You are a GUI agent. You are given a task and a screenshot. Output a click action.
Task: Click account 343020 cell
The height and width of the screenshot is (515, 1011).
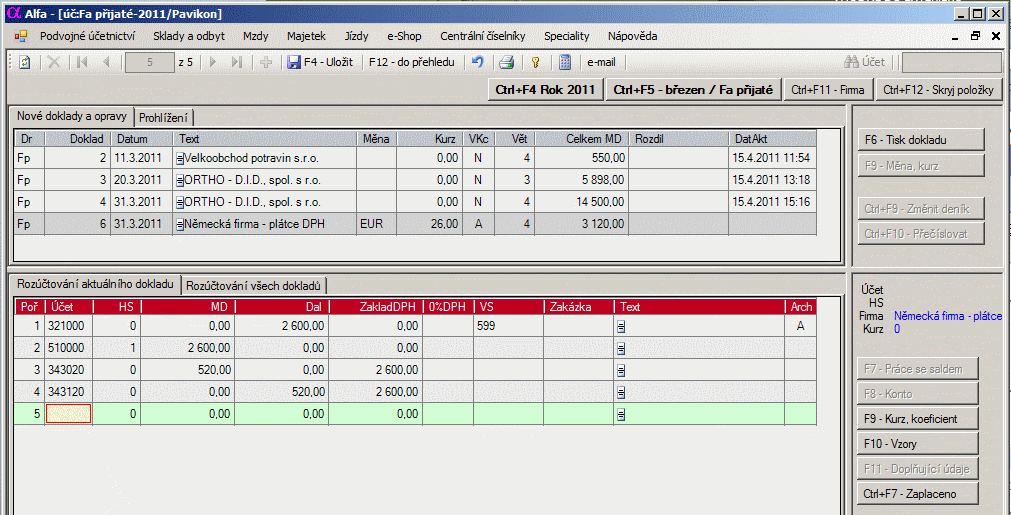pyautogui.click(x=69, y=371)
